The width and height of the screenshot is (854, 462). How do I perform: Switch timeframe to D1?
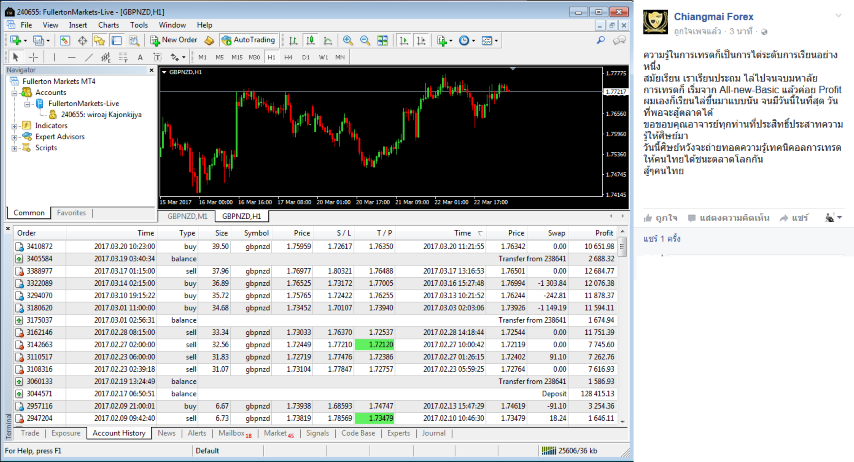(x=306, y=57)
